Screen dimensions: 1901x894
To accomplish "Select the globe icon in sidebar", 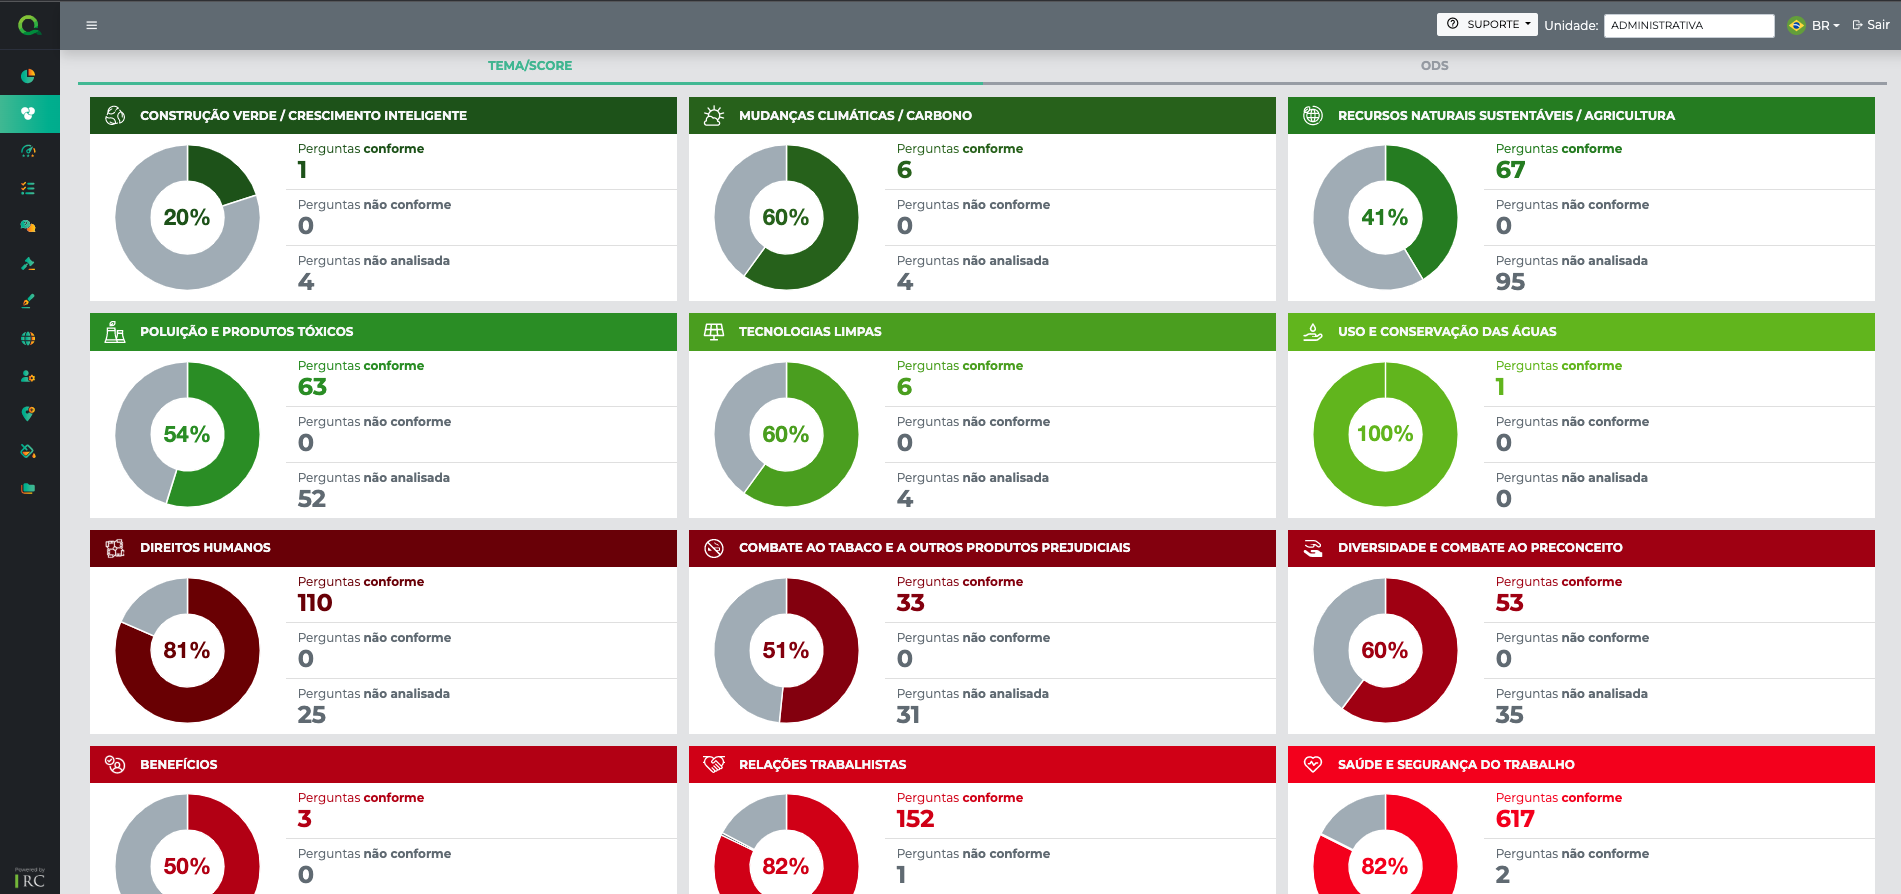I will click(x=28, y=339).
